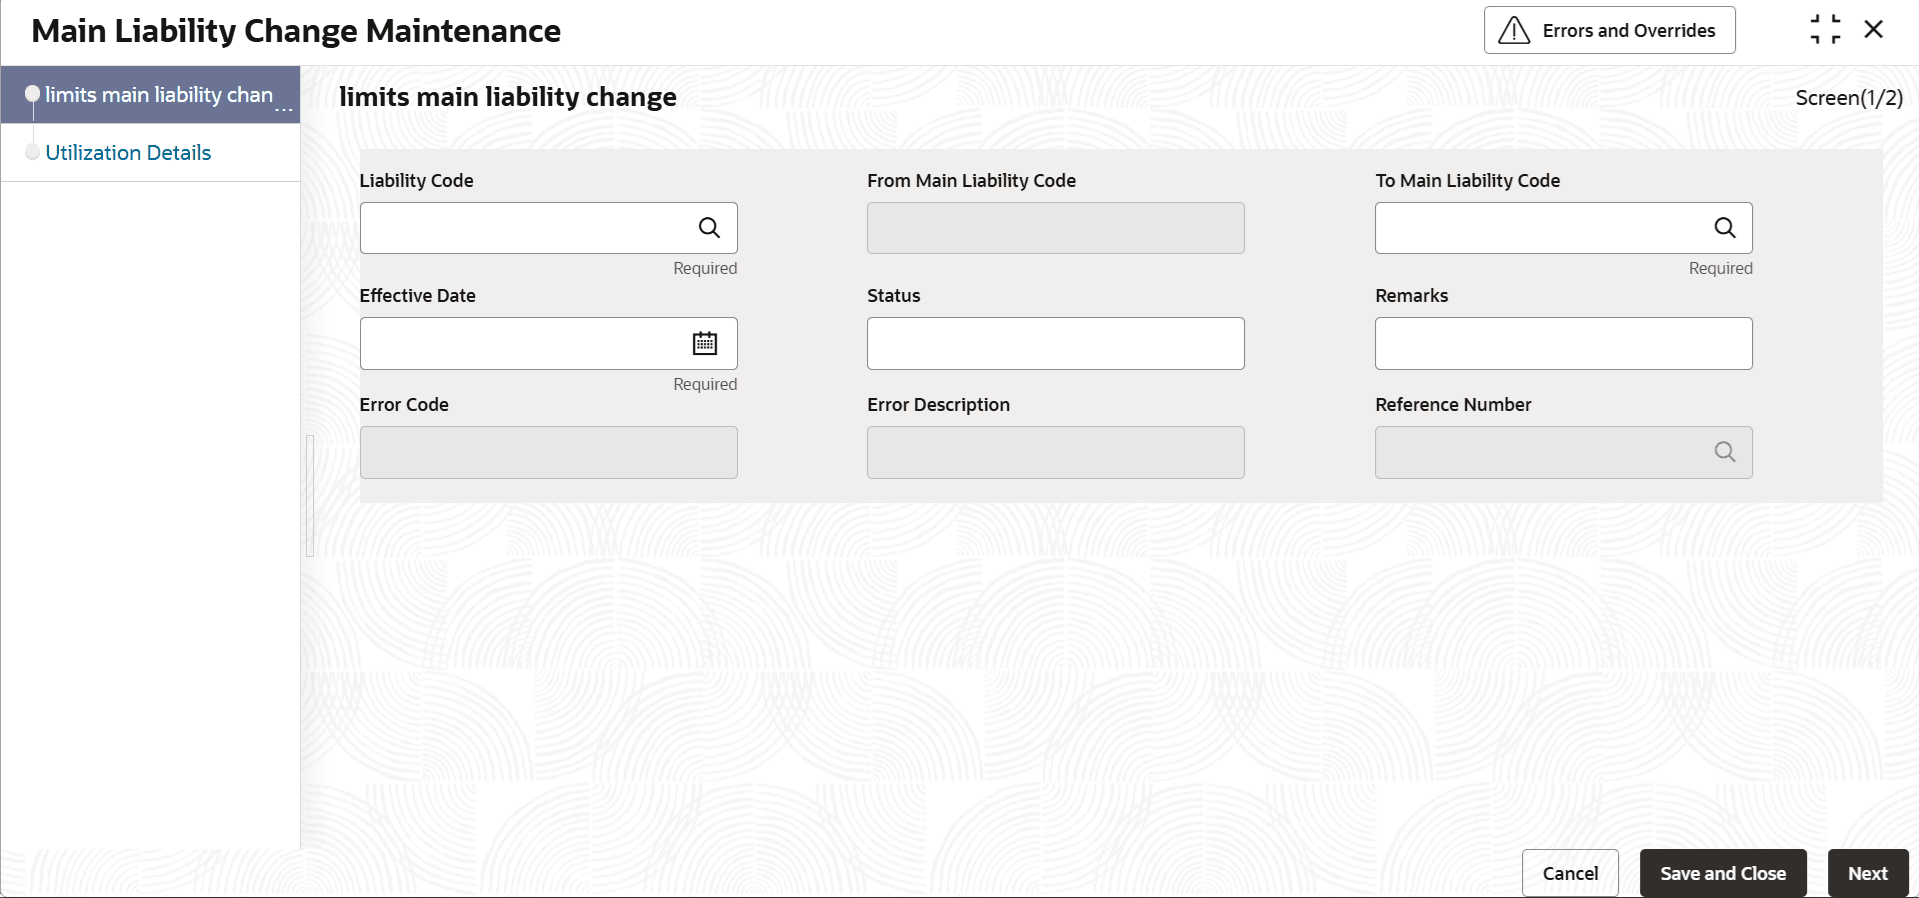Click the Reference Number search icon

(x=1725, y=452)
